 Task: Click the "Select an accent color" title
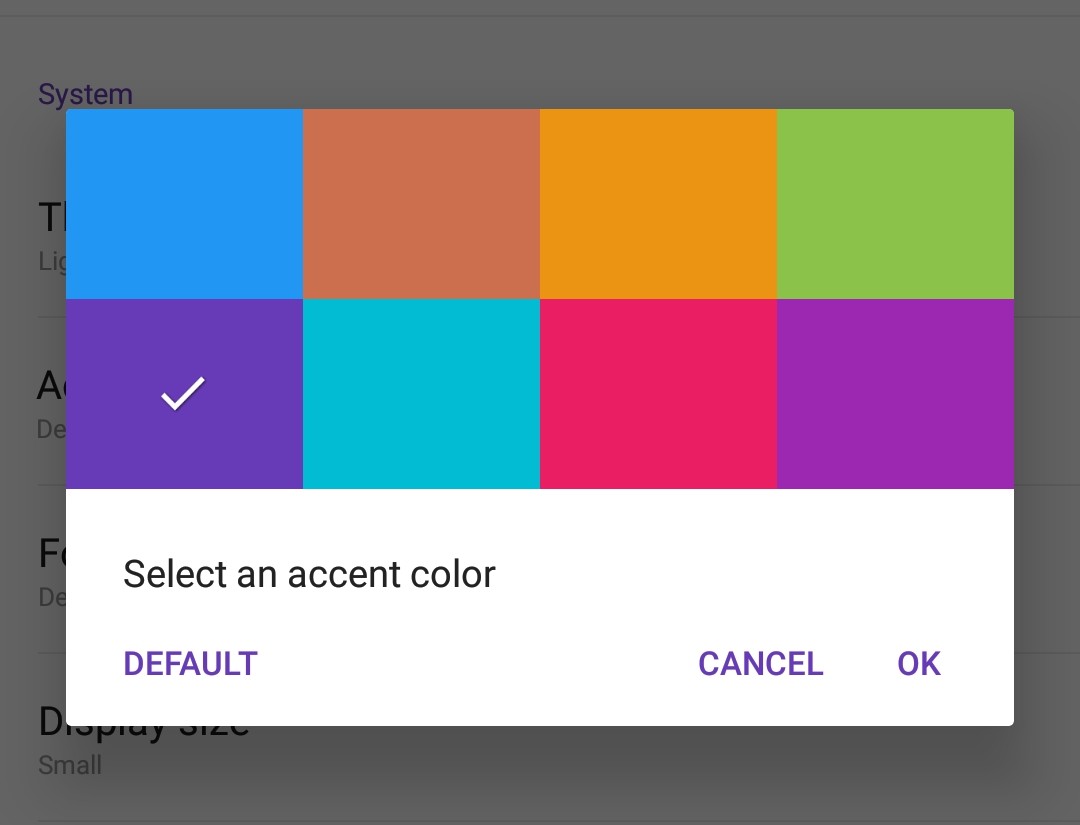309,574
